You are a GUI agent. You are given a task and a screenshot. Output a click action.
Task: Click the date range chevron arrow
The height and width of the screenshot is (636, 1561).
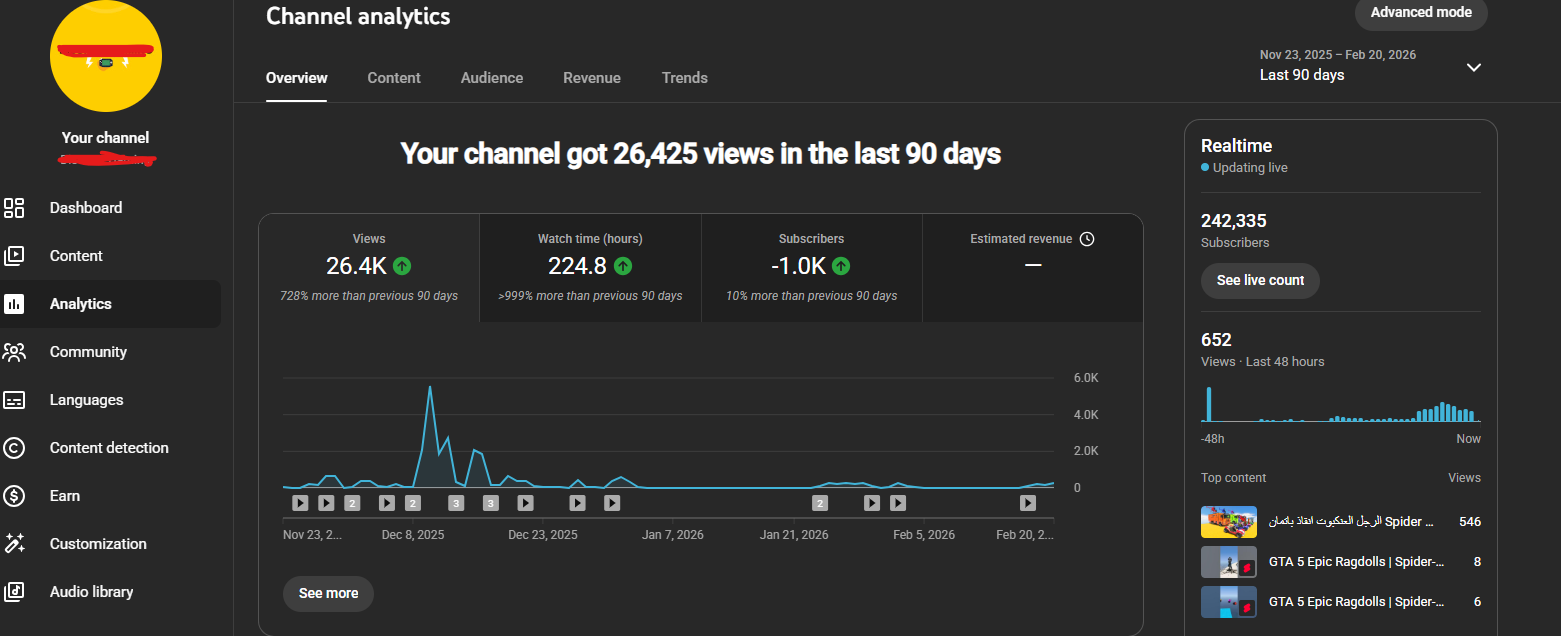(x=1473, y=67)
